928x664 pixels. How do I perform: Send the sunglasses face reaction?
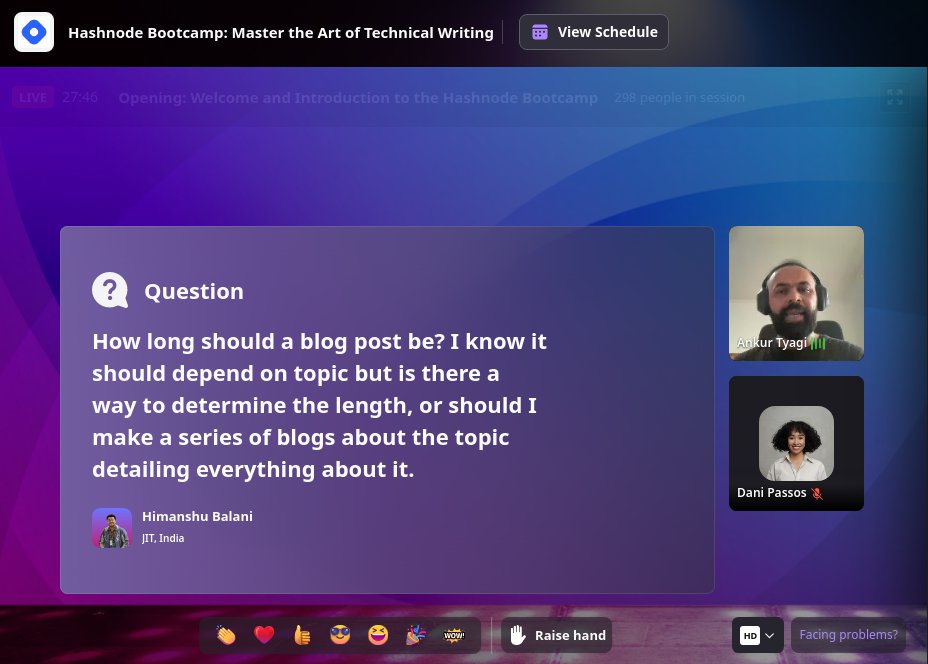coord(340,635)
